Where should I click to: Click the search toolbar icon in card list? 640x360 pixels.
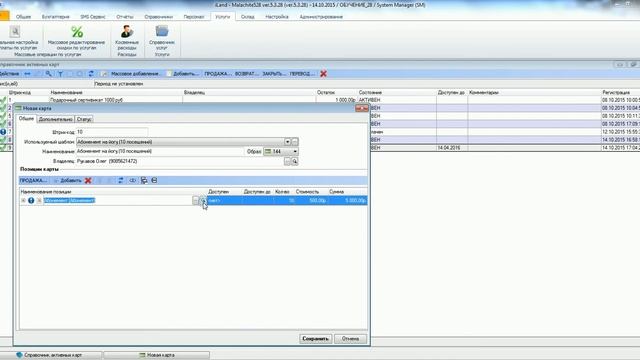point(49,74)
